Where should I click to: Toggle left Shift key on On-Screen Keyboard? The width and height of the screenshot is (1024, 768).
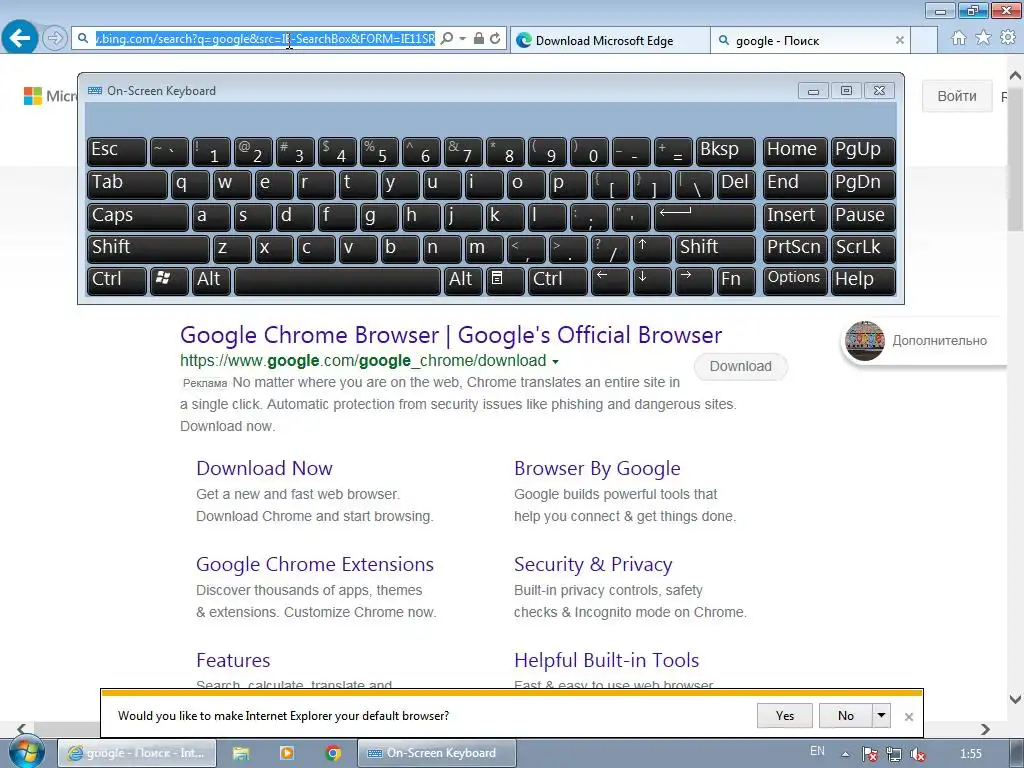coord(148,249)
